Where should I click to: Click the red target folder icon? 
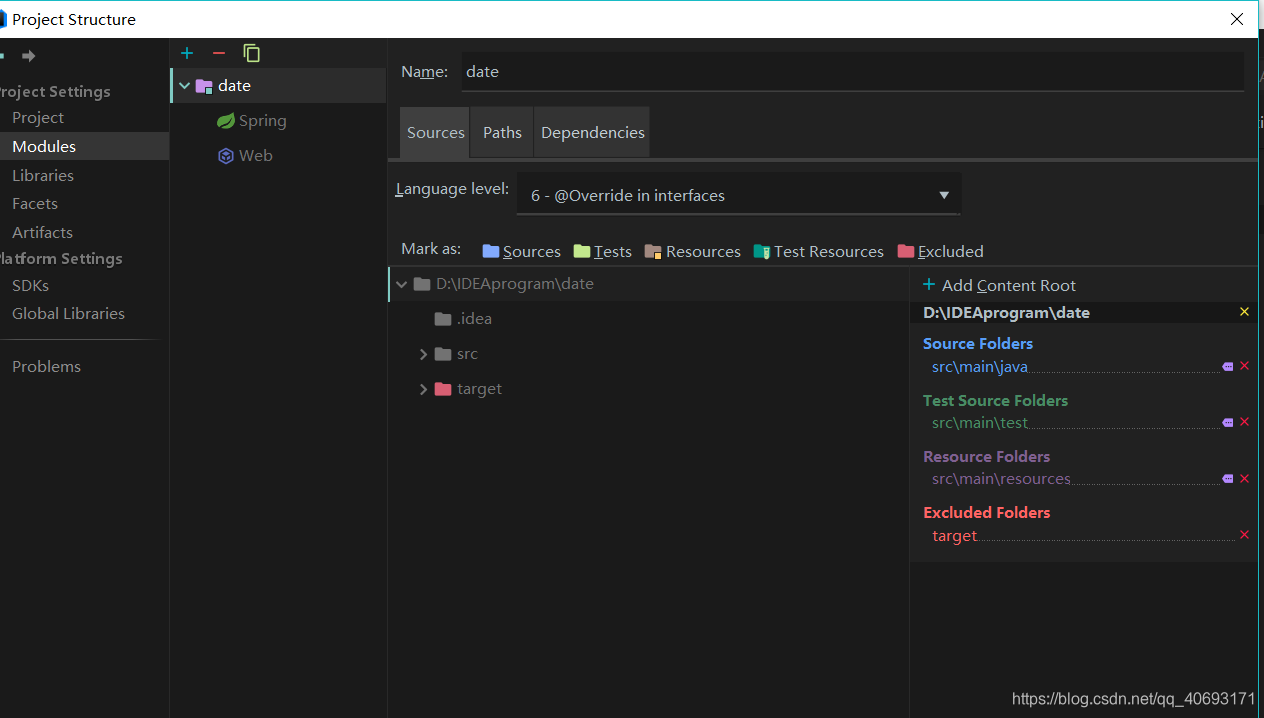443,389
